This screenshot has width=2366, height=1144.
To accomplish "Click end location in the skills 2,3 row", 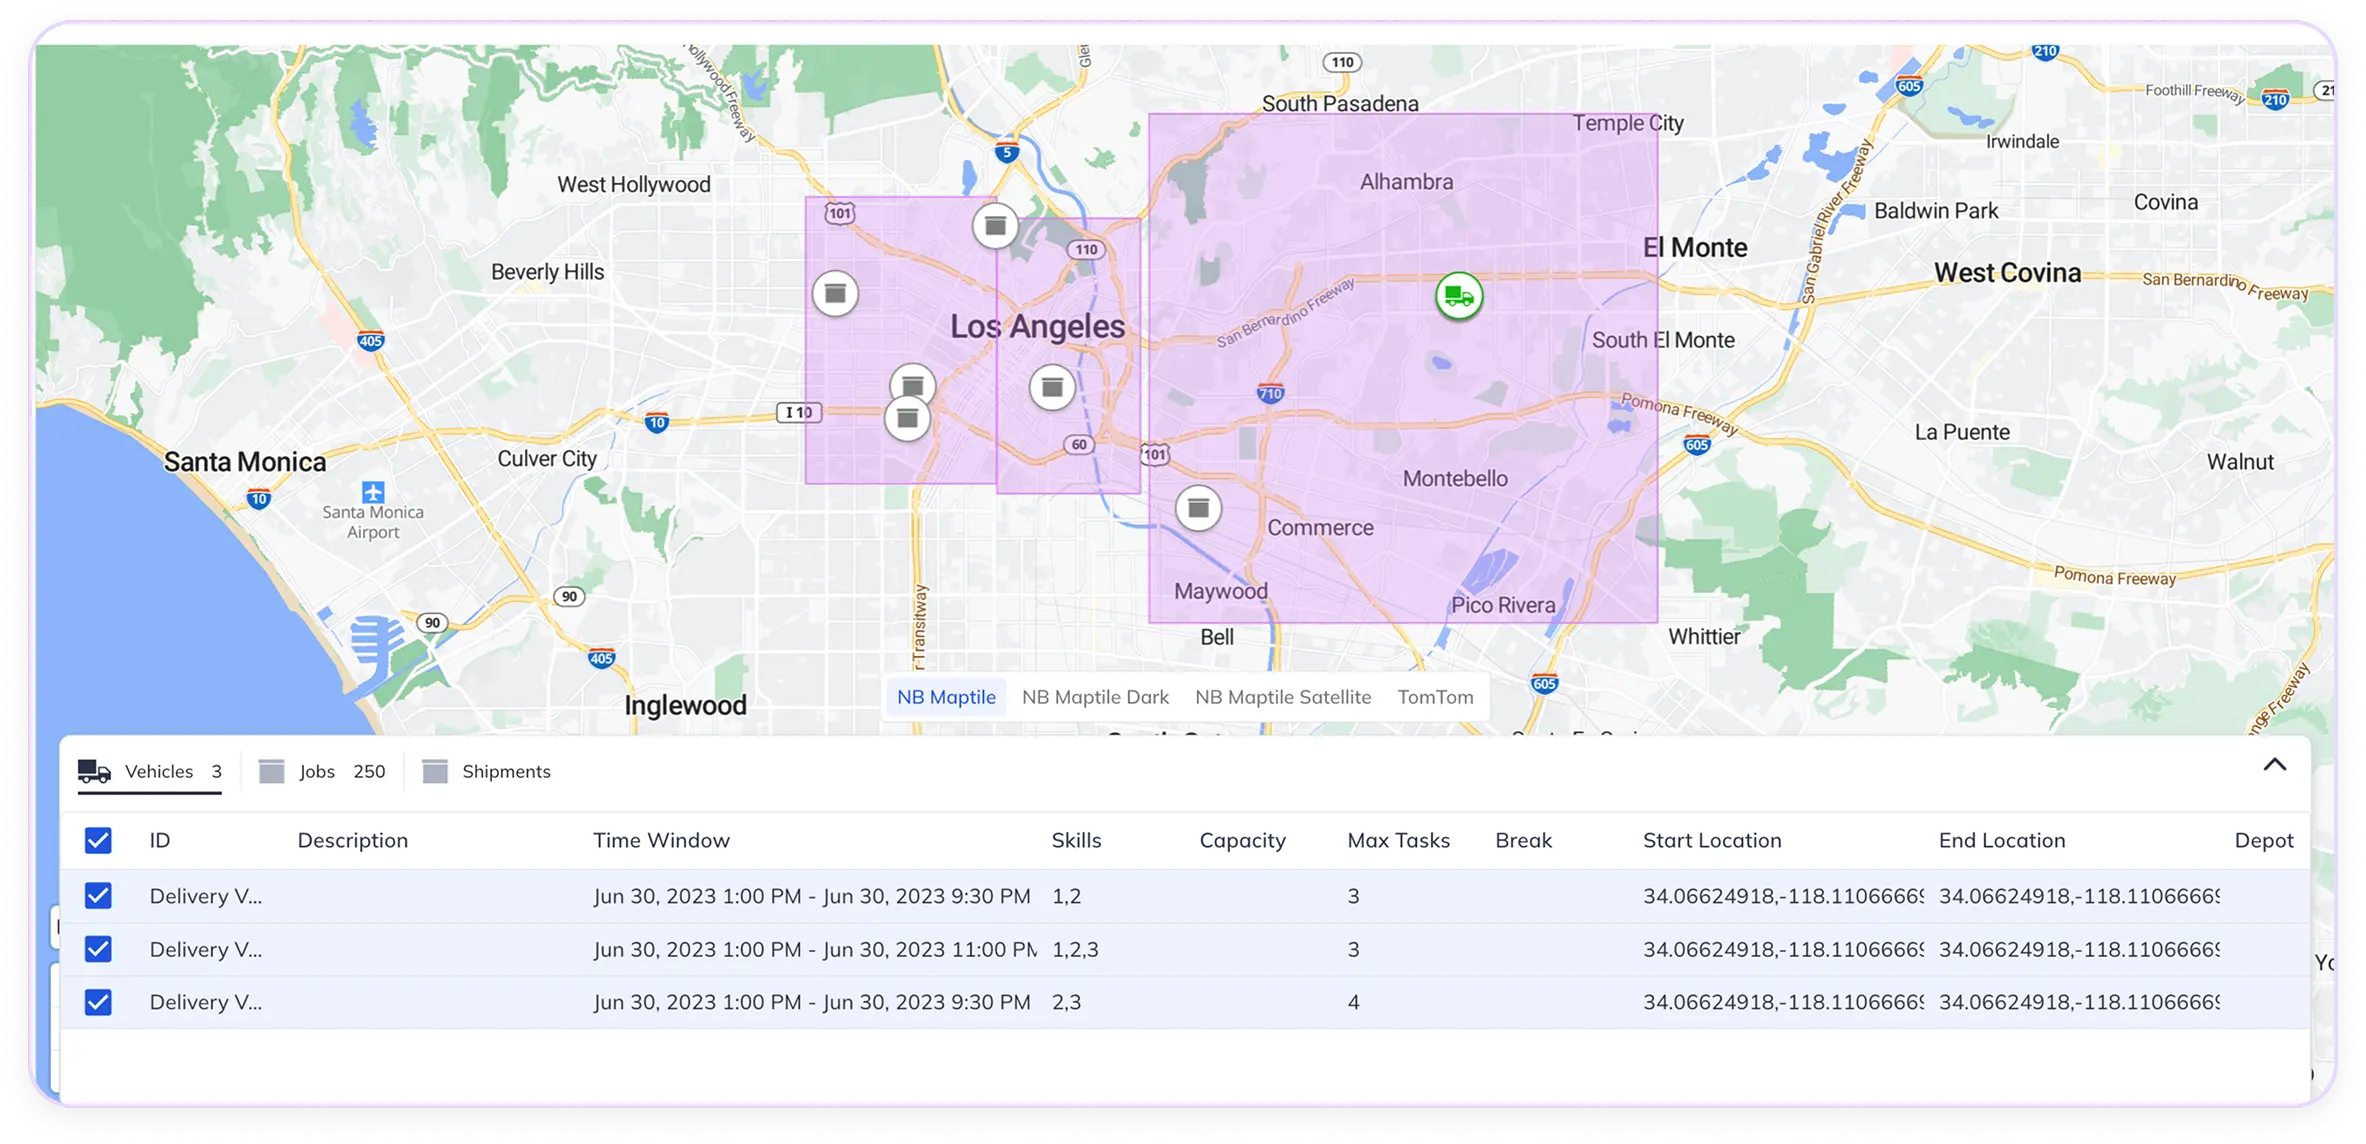I will pos(2079,1002).
